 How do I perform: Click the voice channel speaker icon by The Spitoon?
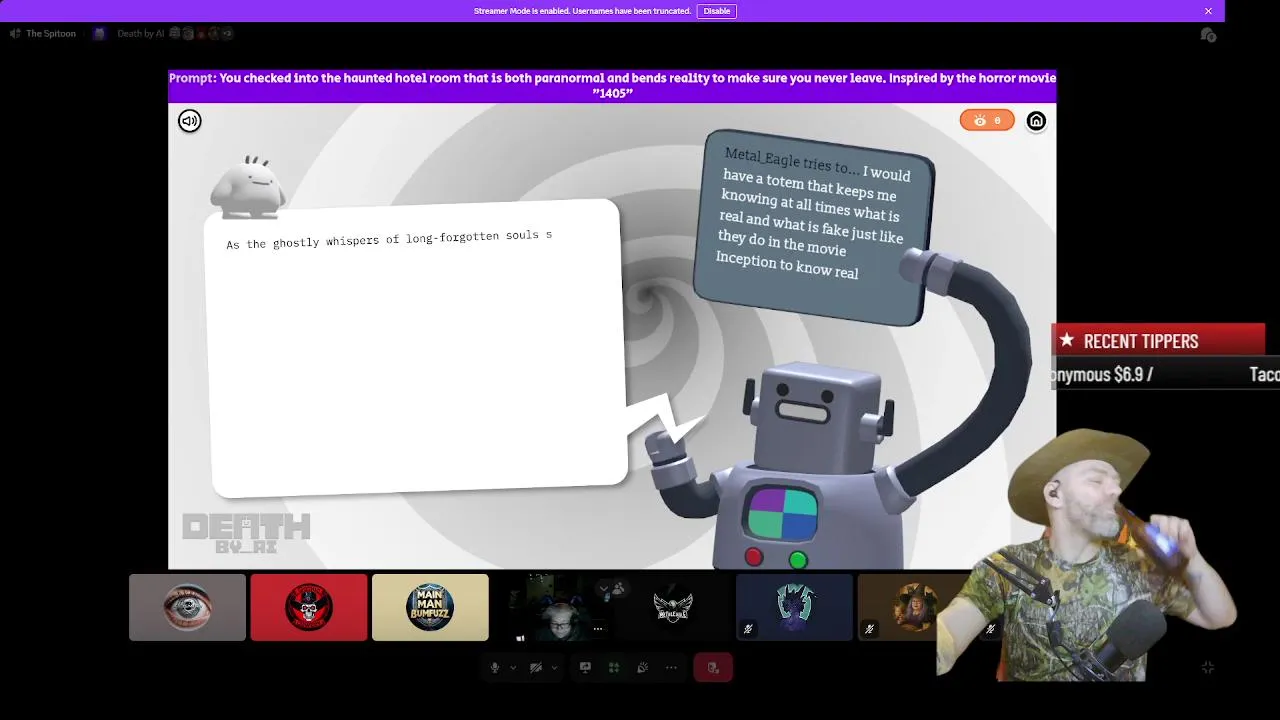(x=15, y=34)
